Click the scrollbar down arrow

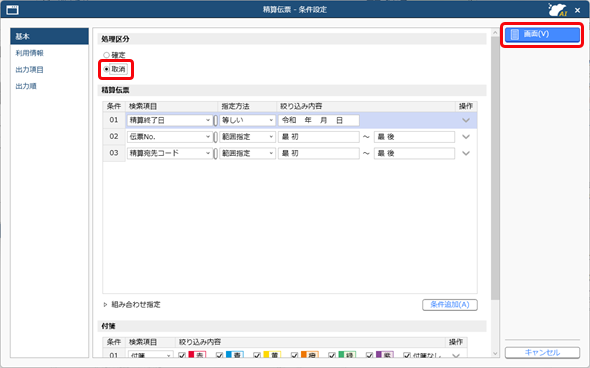(495, 354)
